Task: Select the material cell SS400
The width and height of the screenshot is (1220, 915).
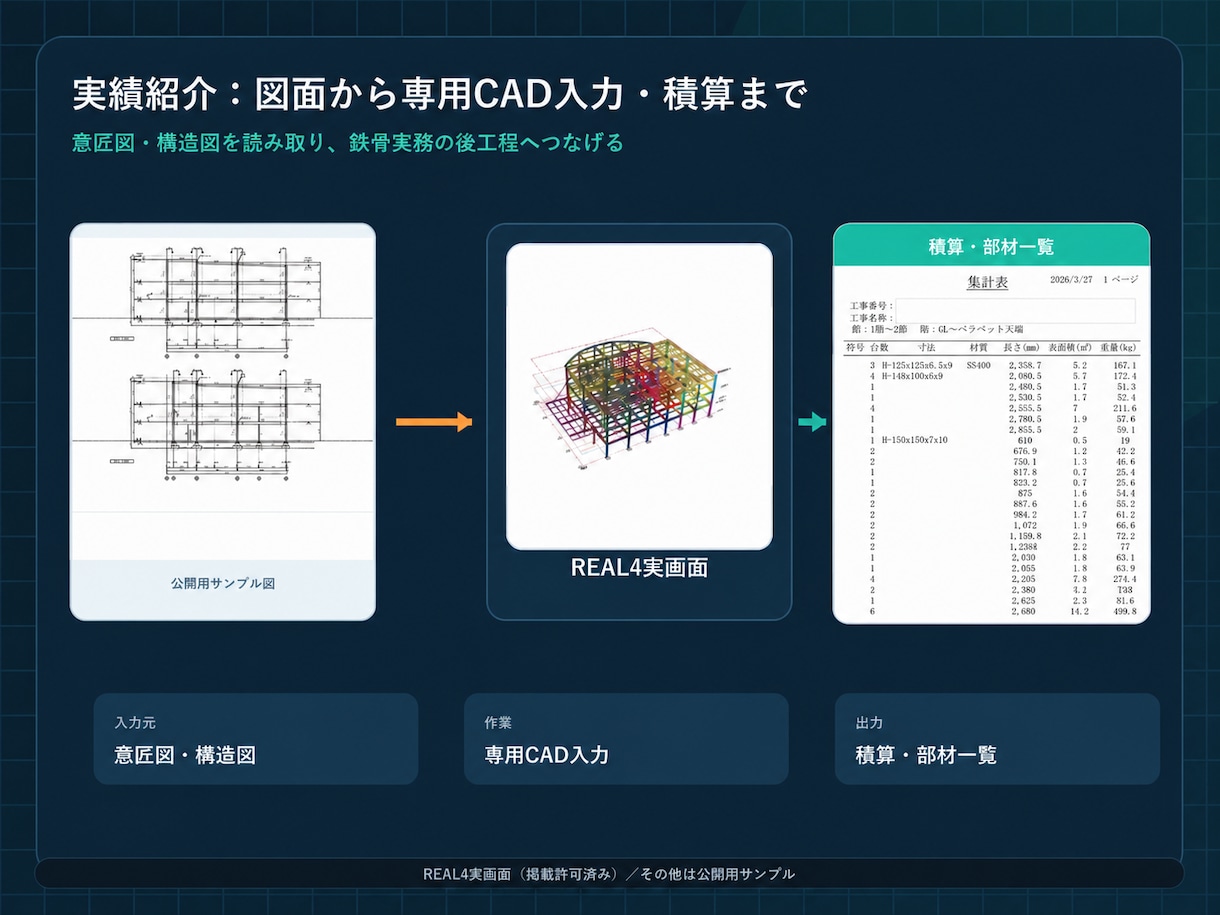Action: [978, 366]
